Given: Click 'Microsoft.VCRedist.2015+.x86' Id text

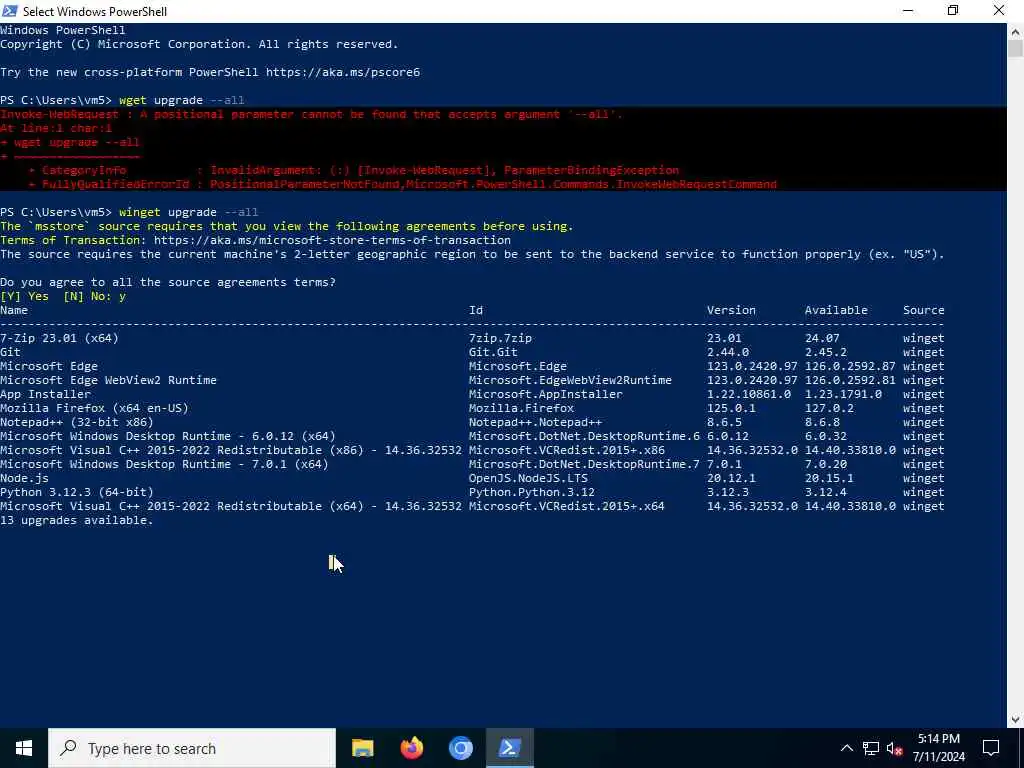Looking at the screenshot, I should [x=566, y=451].
